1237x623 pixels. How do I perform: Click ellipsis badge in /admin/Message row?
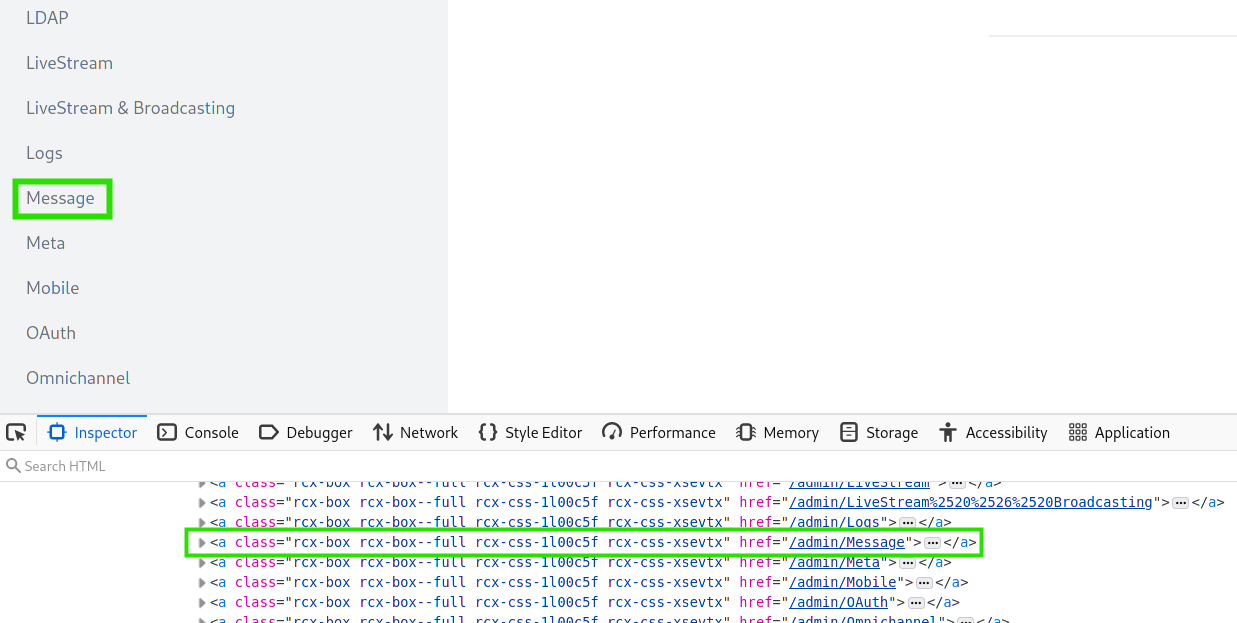coord(932,543)
